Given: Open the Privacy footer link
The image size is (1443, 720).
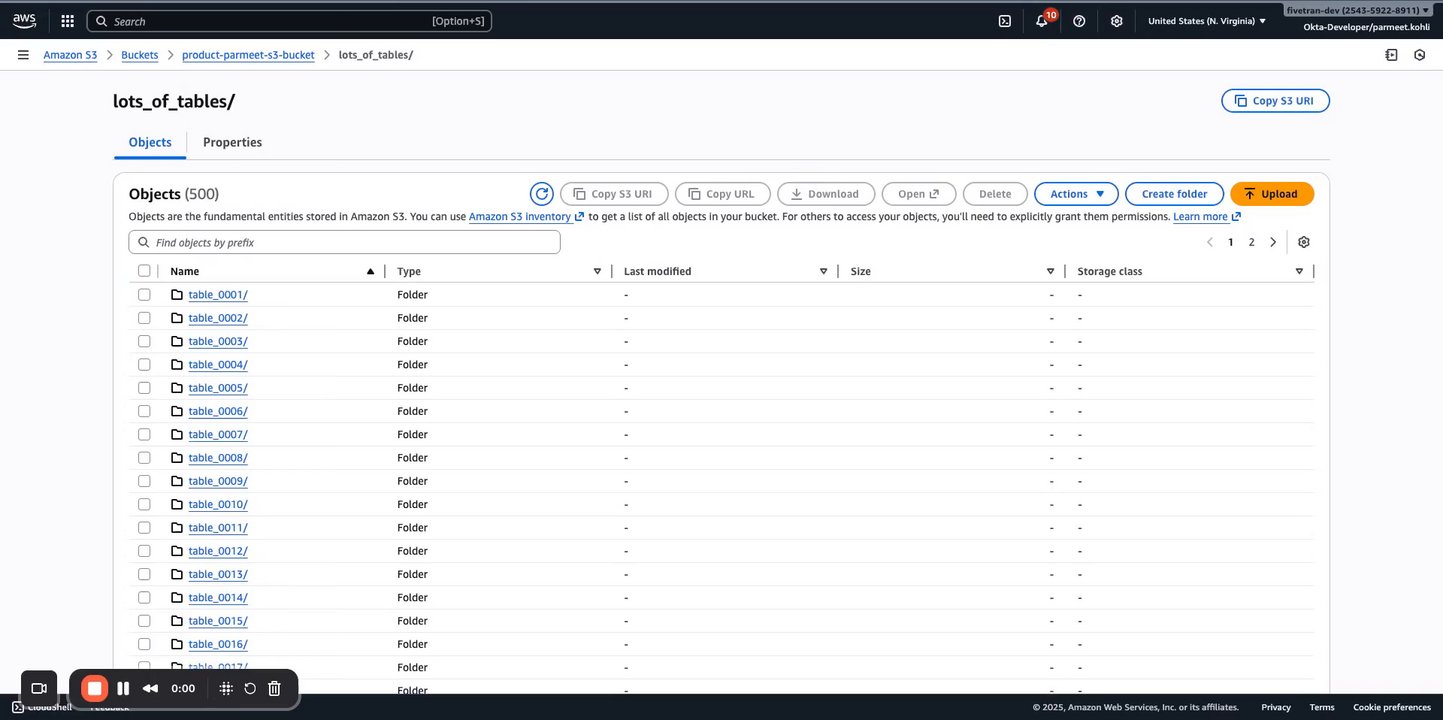Looking at the screenshot, I should [1275, 707].
